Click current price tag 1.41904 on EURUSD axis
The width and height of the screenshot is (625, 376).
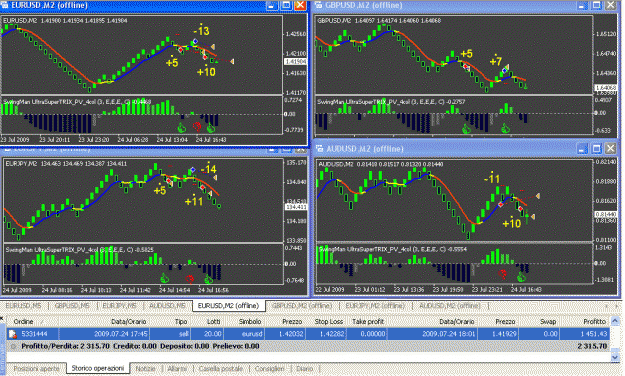tap(295, 62)
